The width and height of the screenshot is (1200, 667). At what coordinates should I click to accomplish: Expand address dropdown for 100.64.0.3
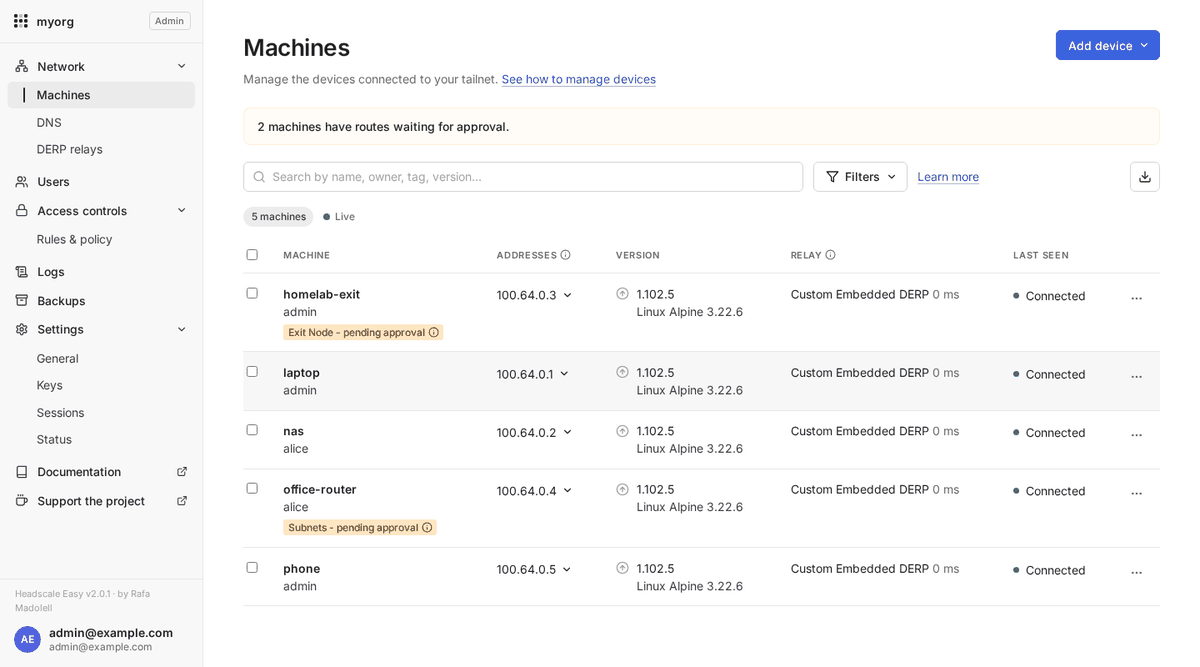[x=568, y=295]
